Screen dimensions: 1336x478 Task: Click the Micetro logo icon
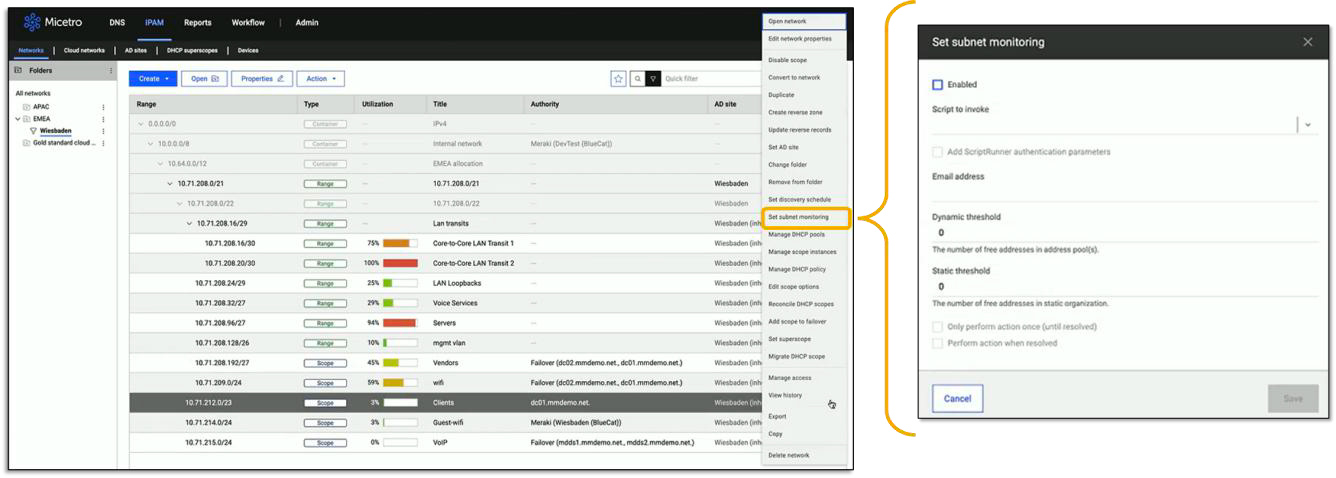point(31,22)
